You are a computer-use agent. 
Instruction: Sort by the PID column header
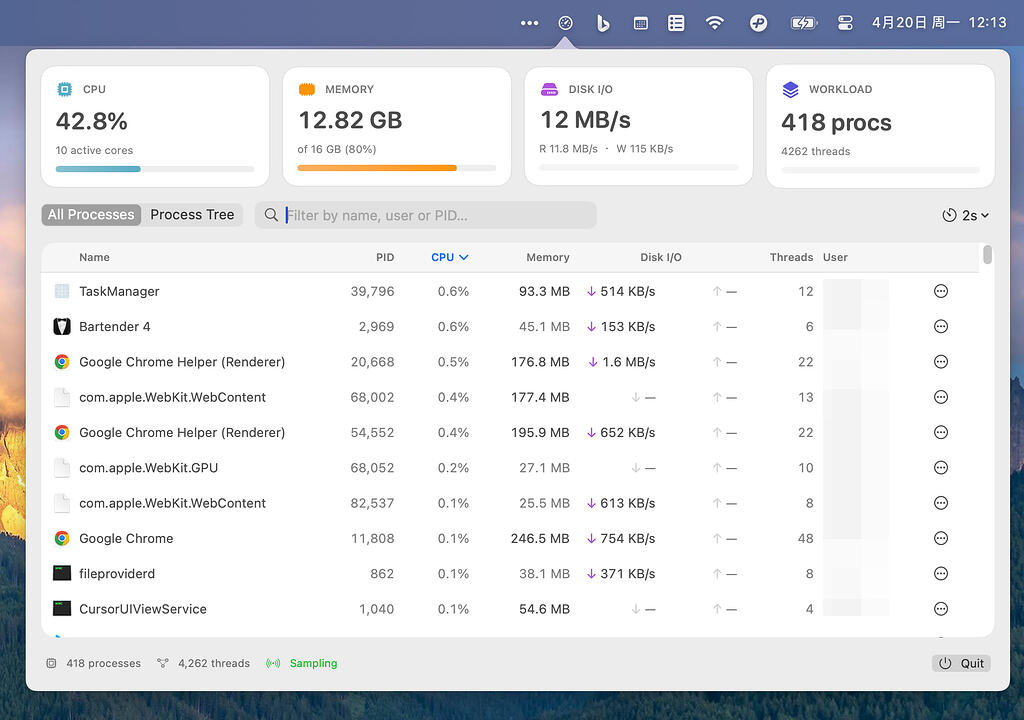click(x=385, y=257)
